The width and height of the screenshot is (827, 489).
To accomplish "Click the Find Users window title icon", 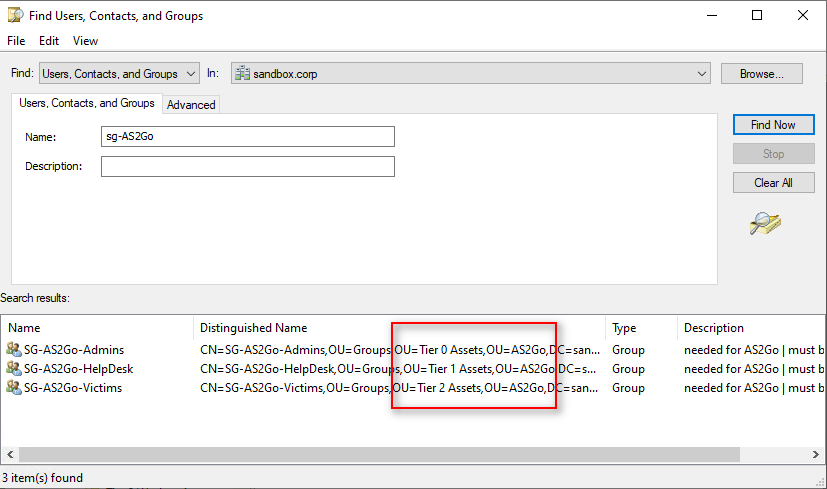I will click(x=15, y=16).
